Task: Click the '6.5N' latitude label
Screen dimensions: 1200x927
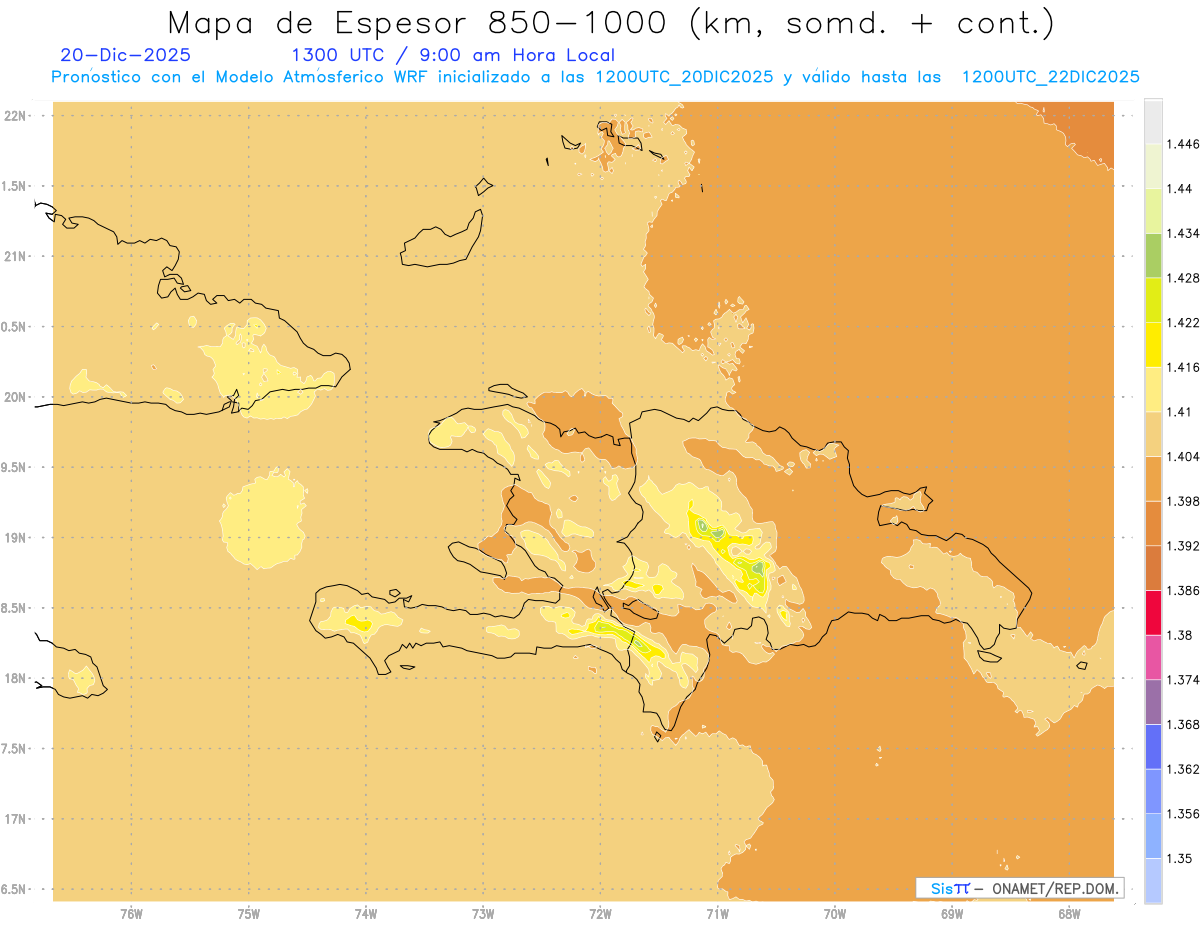Action: click(x=15, y=890)
